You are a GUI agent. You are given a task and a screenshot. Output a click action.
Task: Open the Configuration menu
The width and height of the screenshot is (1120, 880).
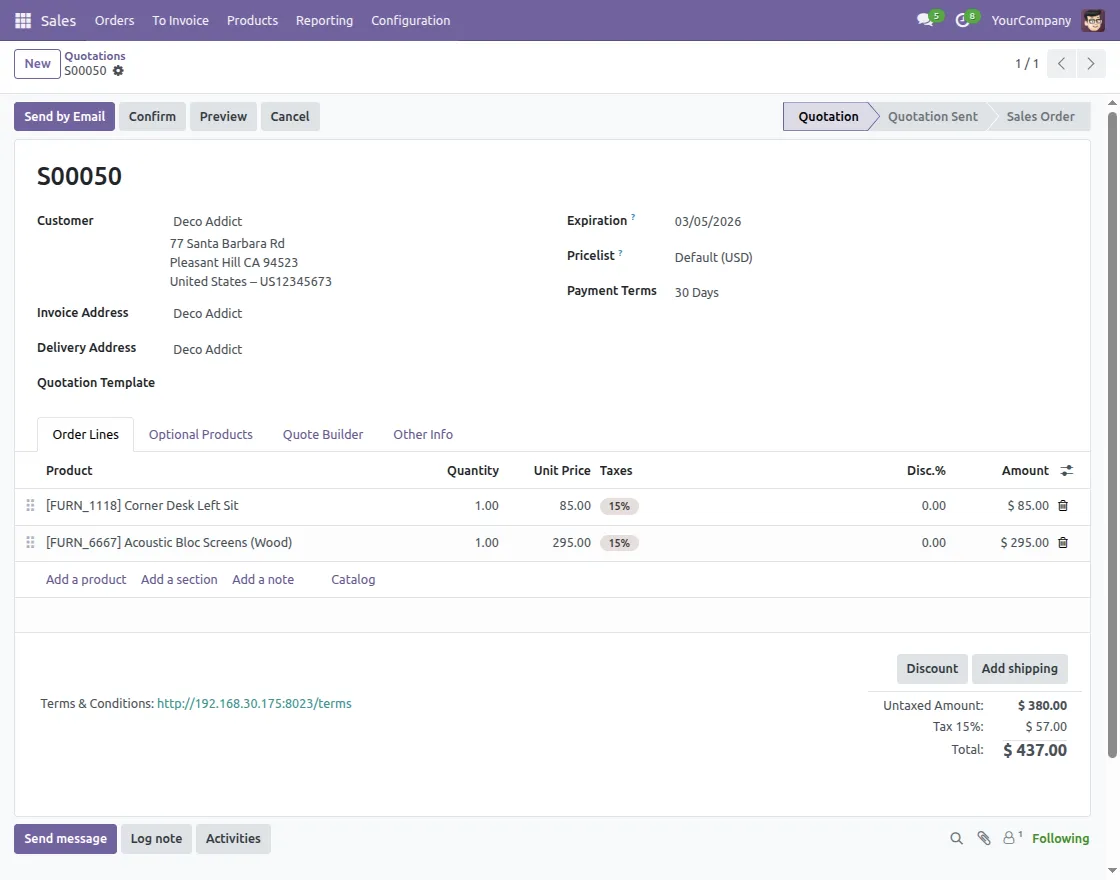coord(410,20)
